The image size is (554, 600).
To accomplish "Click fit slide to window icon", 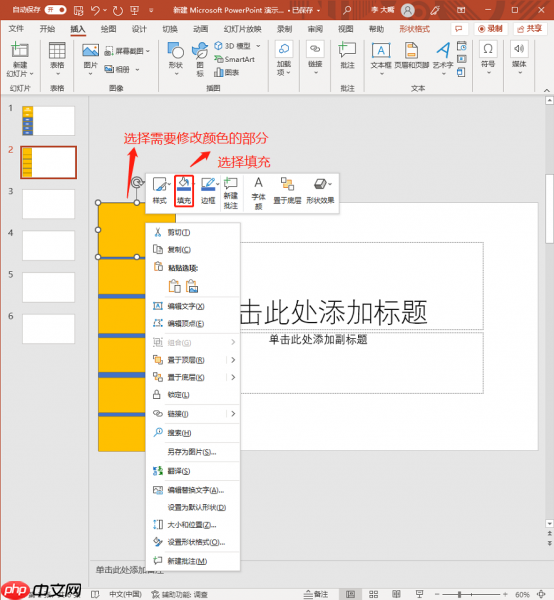I will (x=541, y=594).
